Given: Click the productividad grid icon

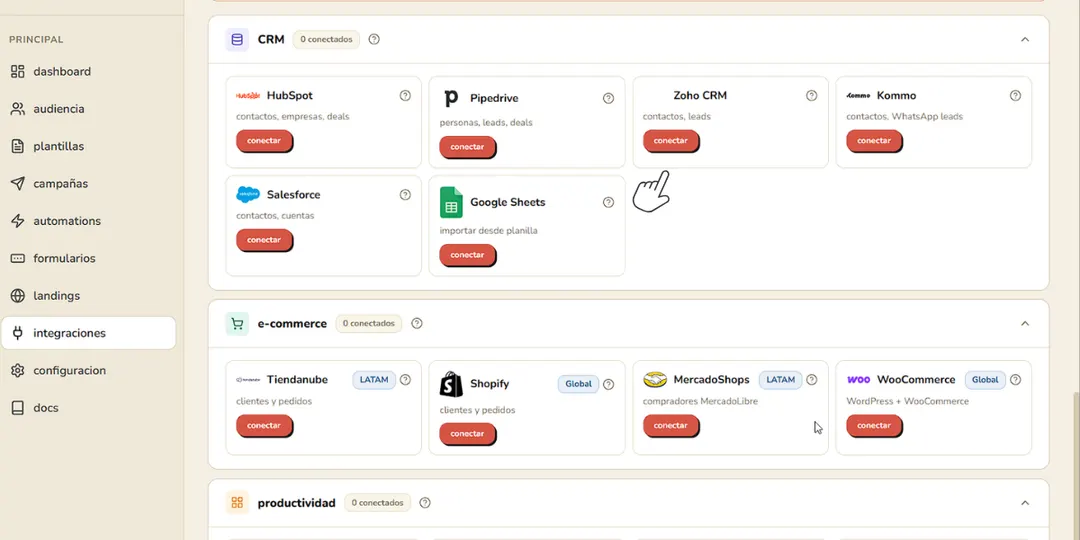Looking at the screenshot, I should click(x=237, y=503).
